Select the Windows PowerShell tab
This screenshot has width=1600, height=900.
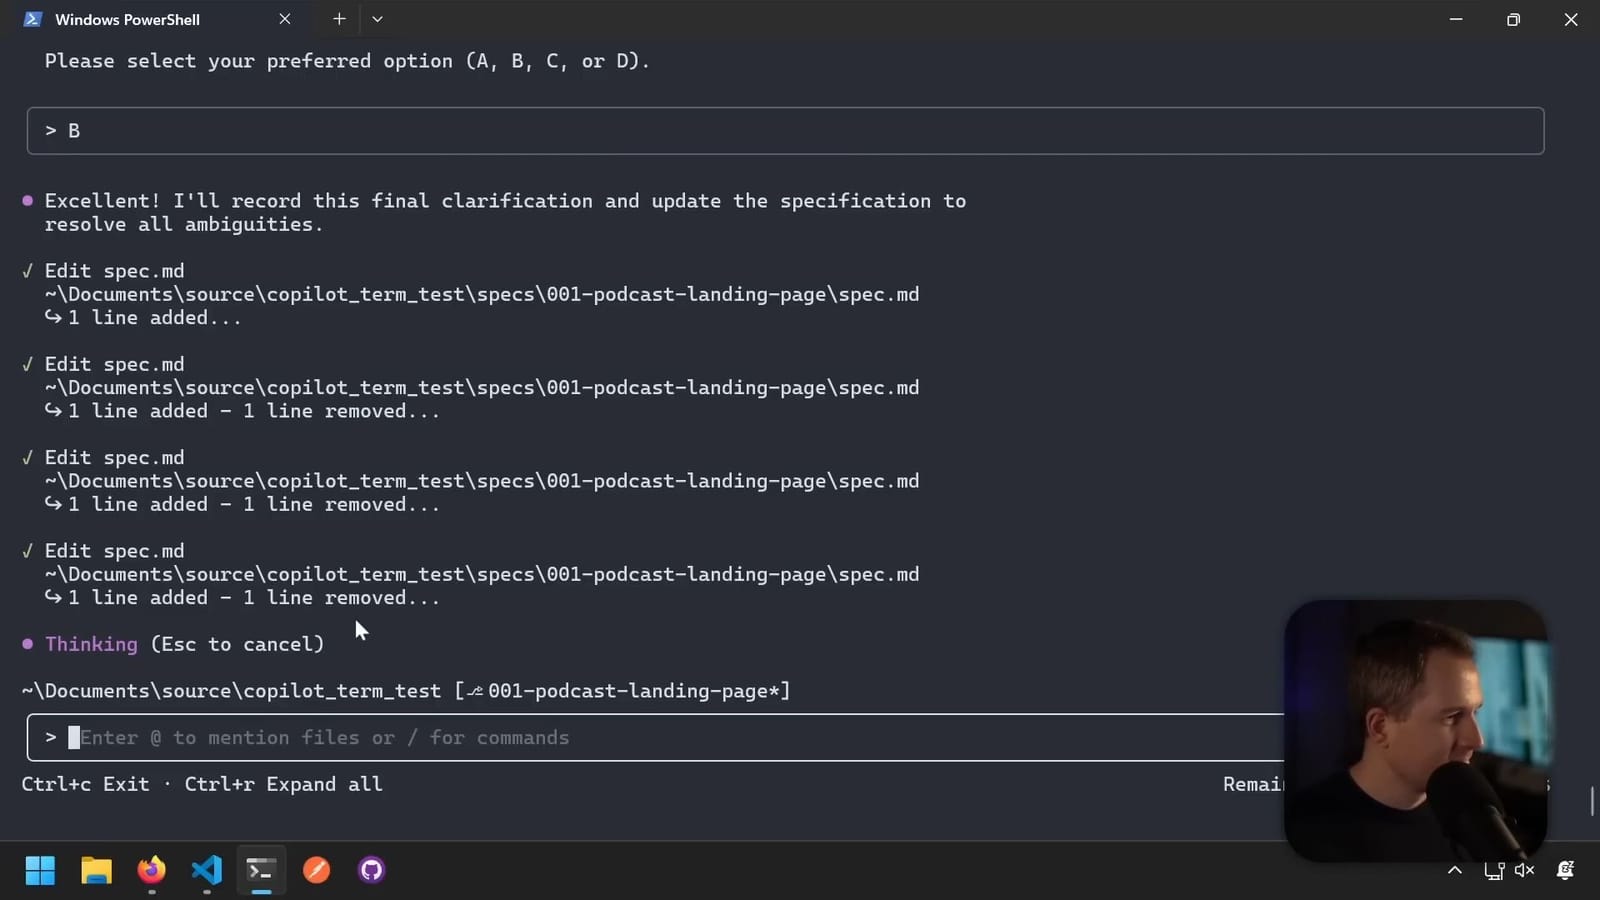point(128,19)
